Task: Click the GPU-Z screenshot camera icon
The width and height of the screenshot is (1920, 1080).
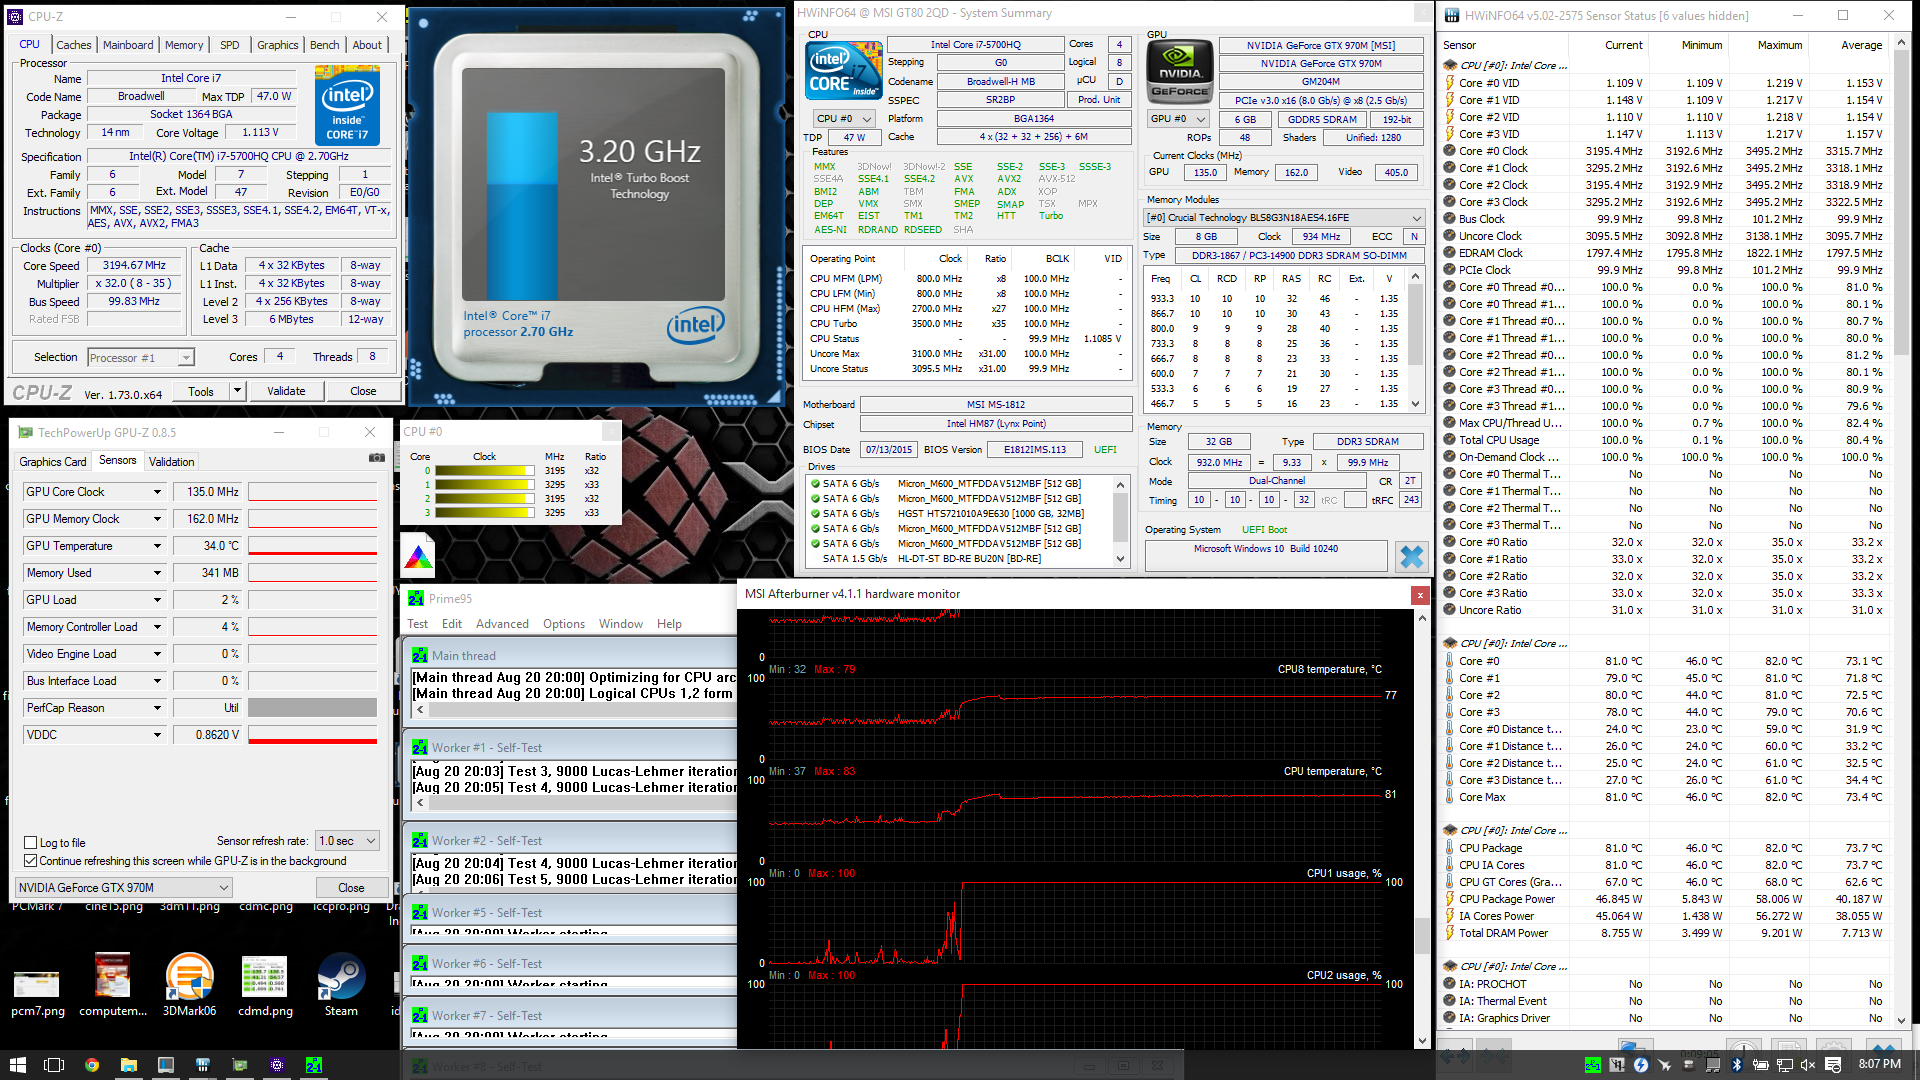Action: click(x=377, y=458)
